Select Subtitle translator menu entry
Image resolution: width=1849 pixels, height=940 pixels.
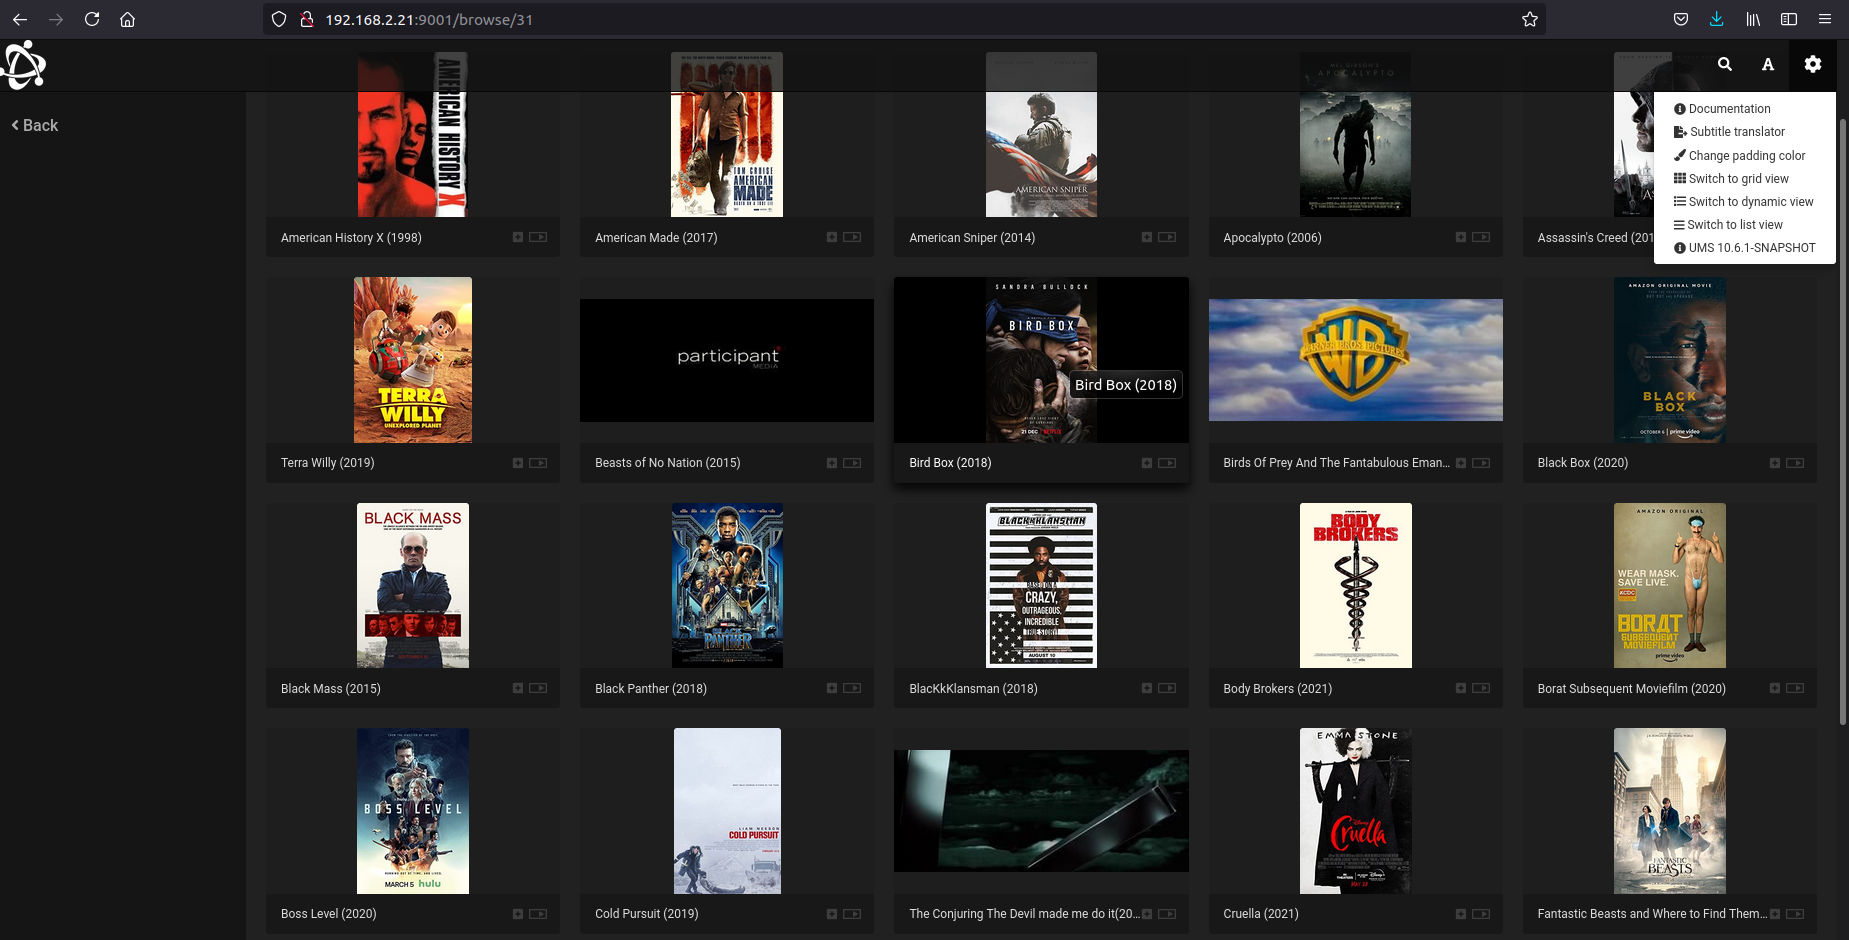point(1729,132)
